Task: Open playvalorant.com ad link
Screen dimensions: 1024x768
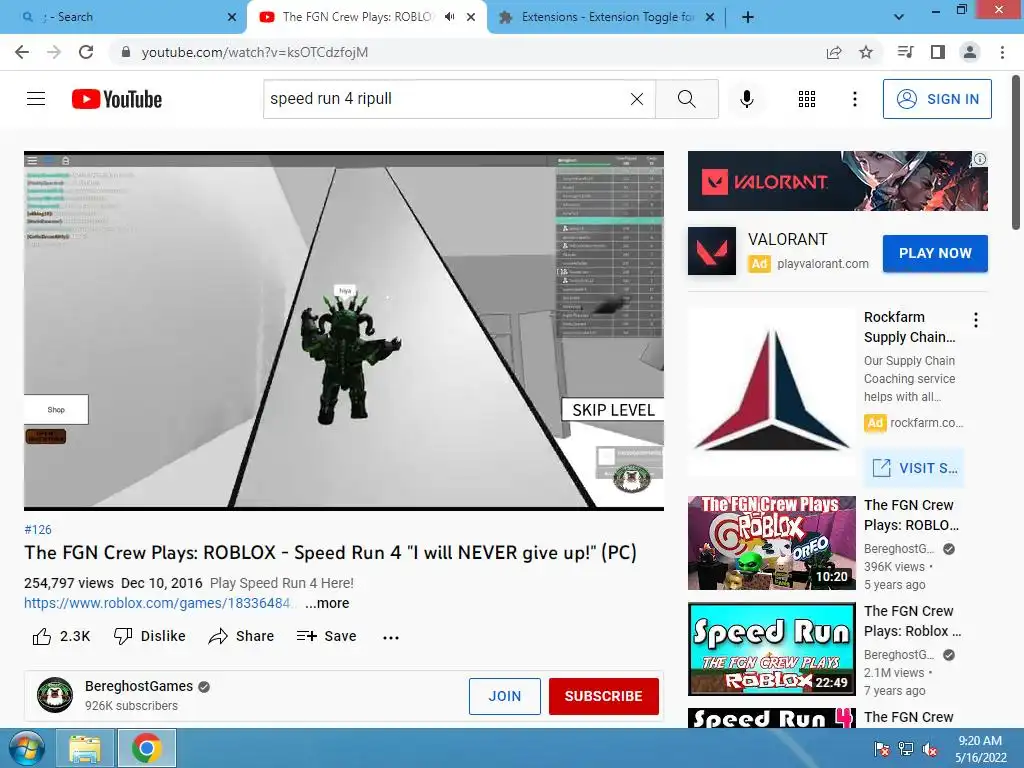Action: pyautogui.click(x=823, y=264)
